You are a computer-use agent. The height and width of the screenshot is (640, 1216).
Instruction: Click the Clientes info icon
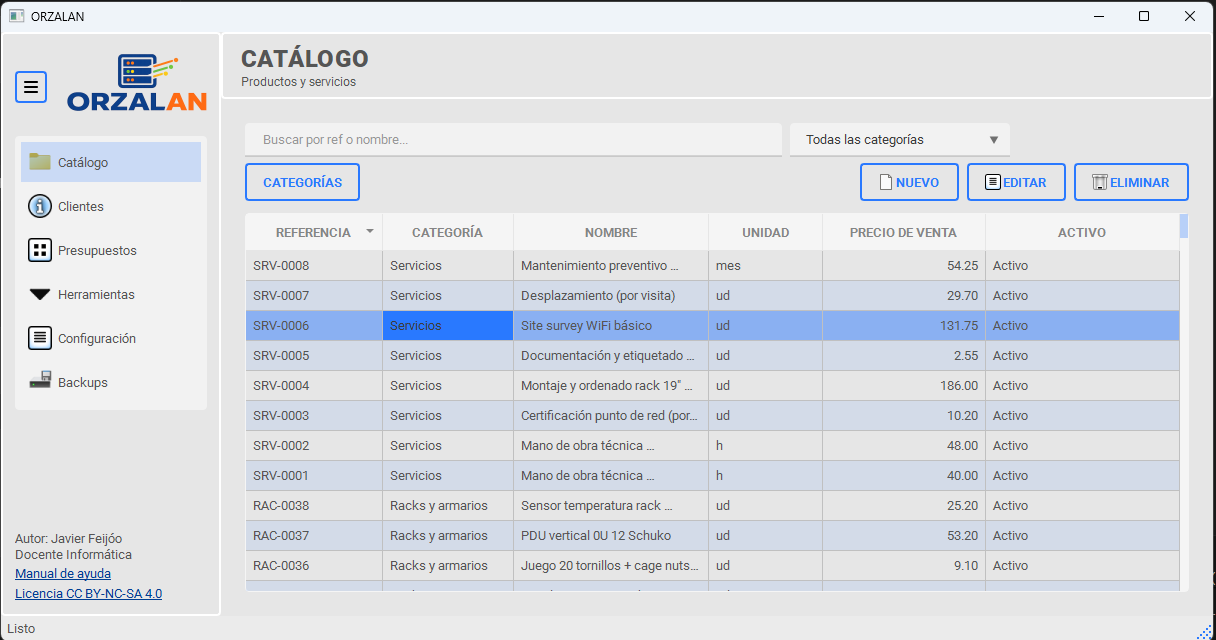pyautogui.click(x=40, y=206)
